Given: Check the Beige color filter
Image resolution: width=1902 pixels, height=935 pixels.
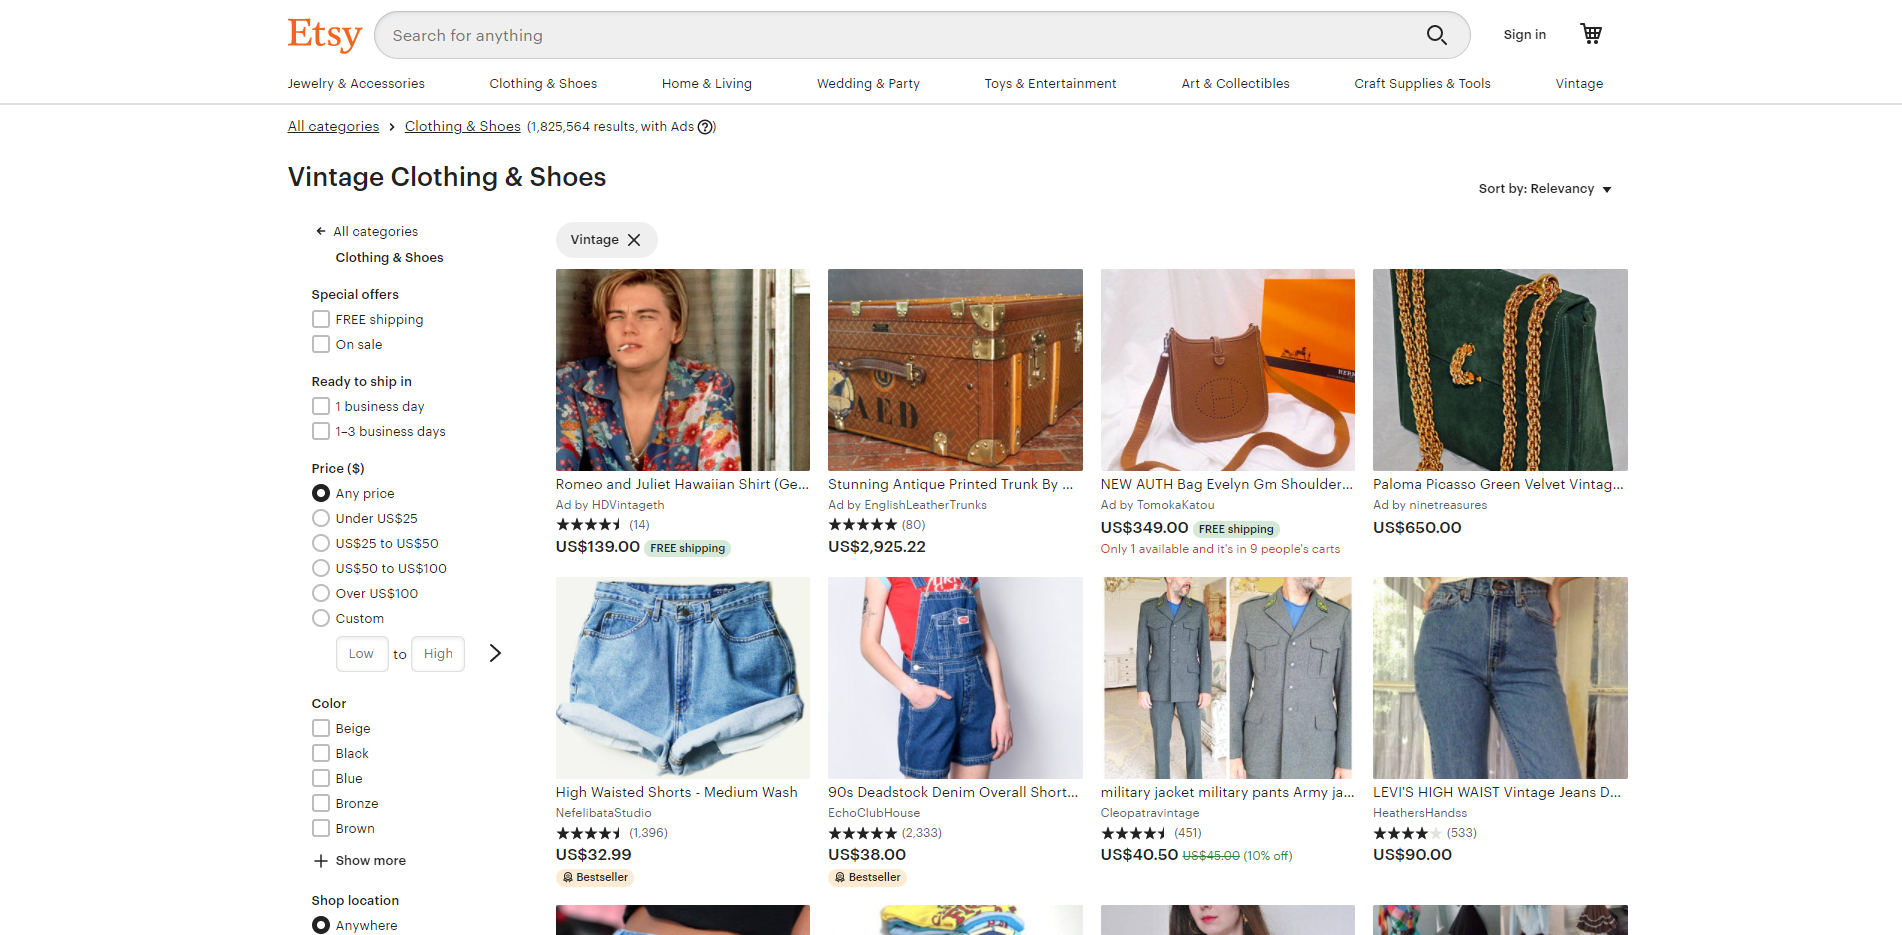Looking at the screenshot, I should 321,728.
